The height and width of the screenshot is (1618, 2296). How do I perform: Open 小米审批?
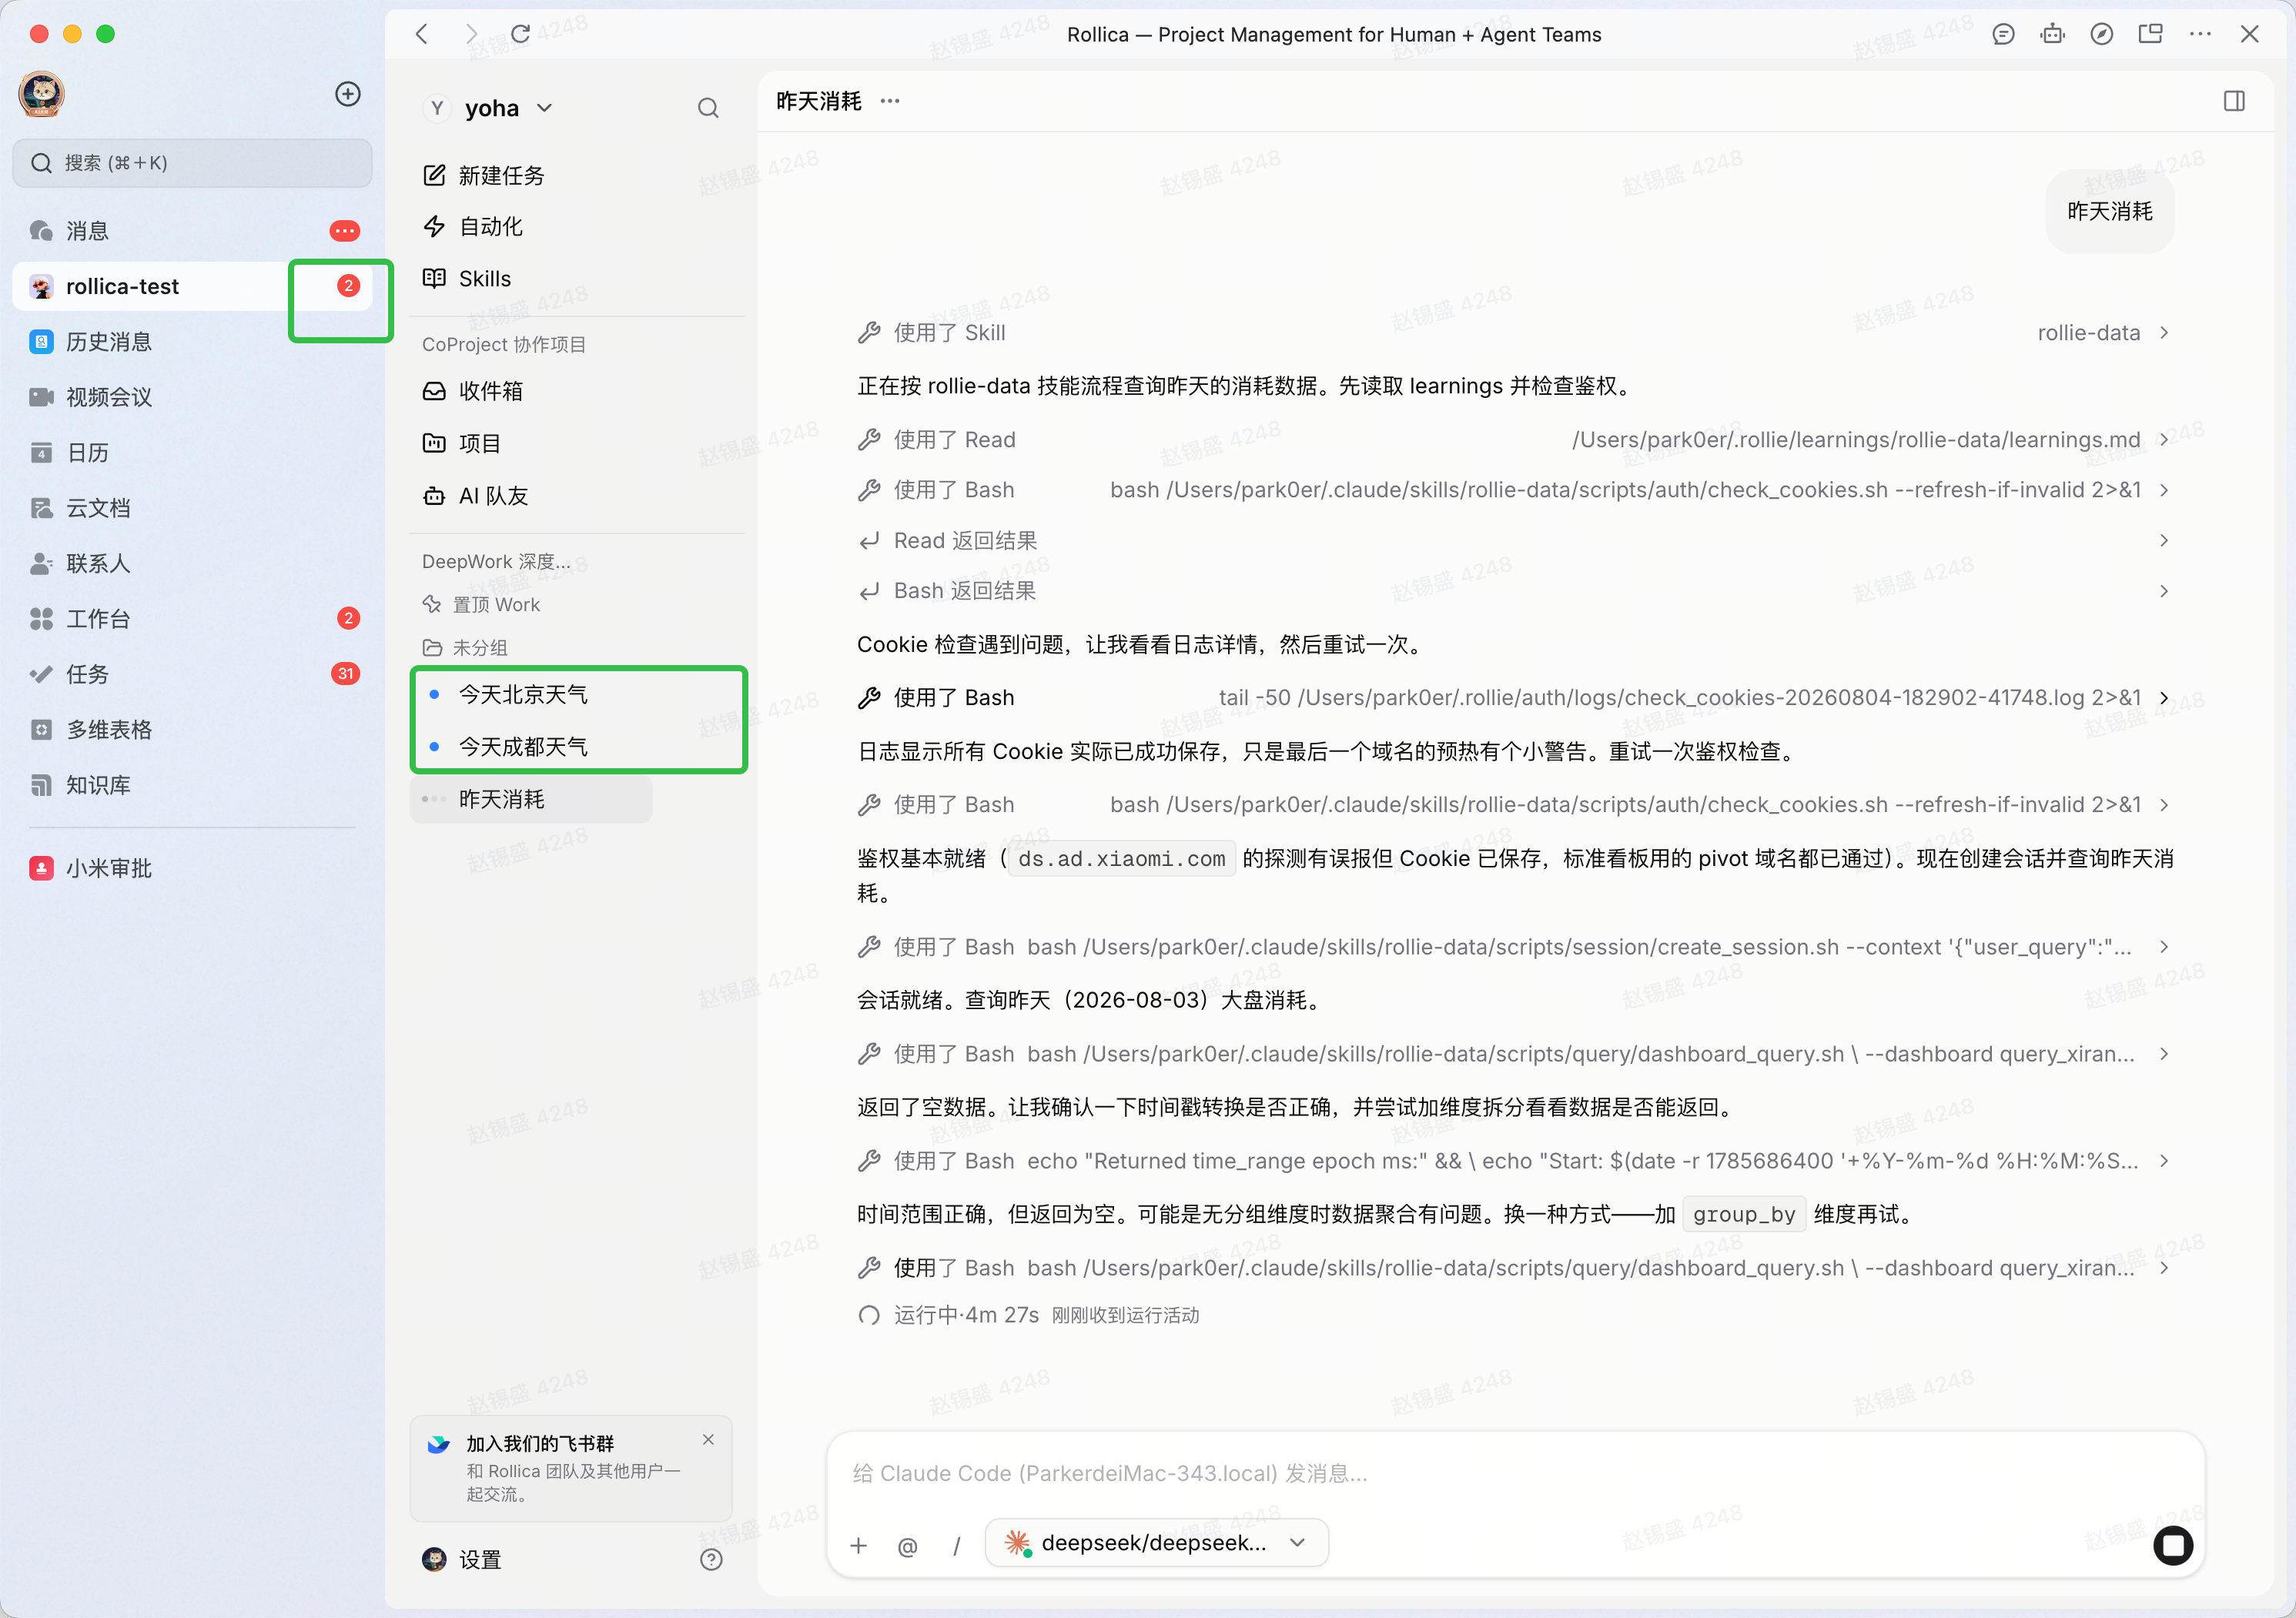[192, 868]
